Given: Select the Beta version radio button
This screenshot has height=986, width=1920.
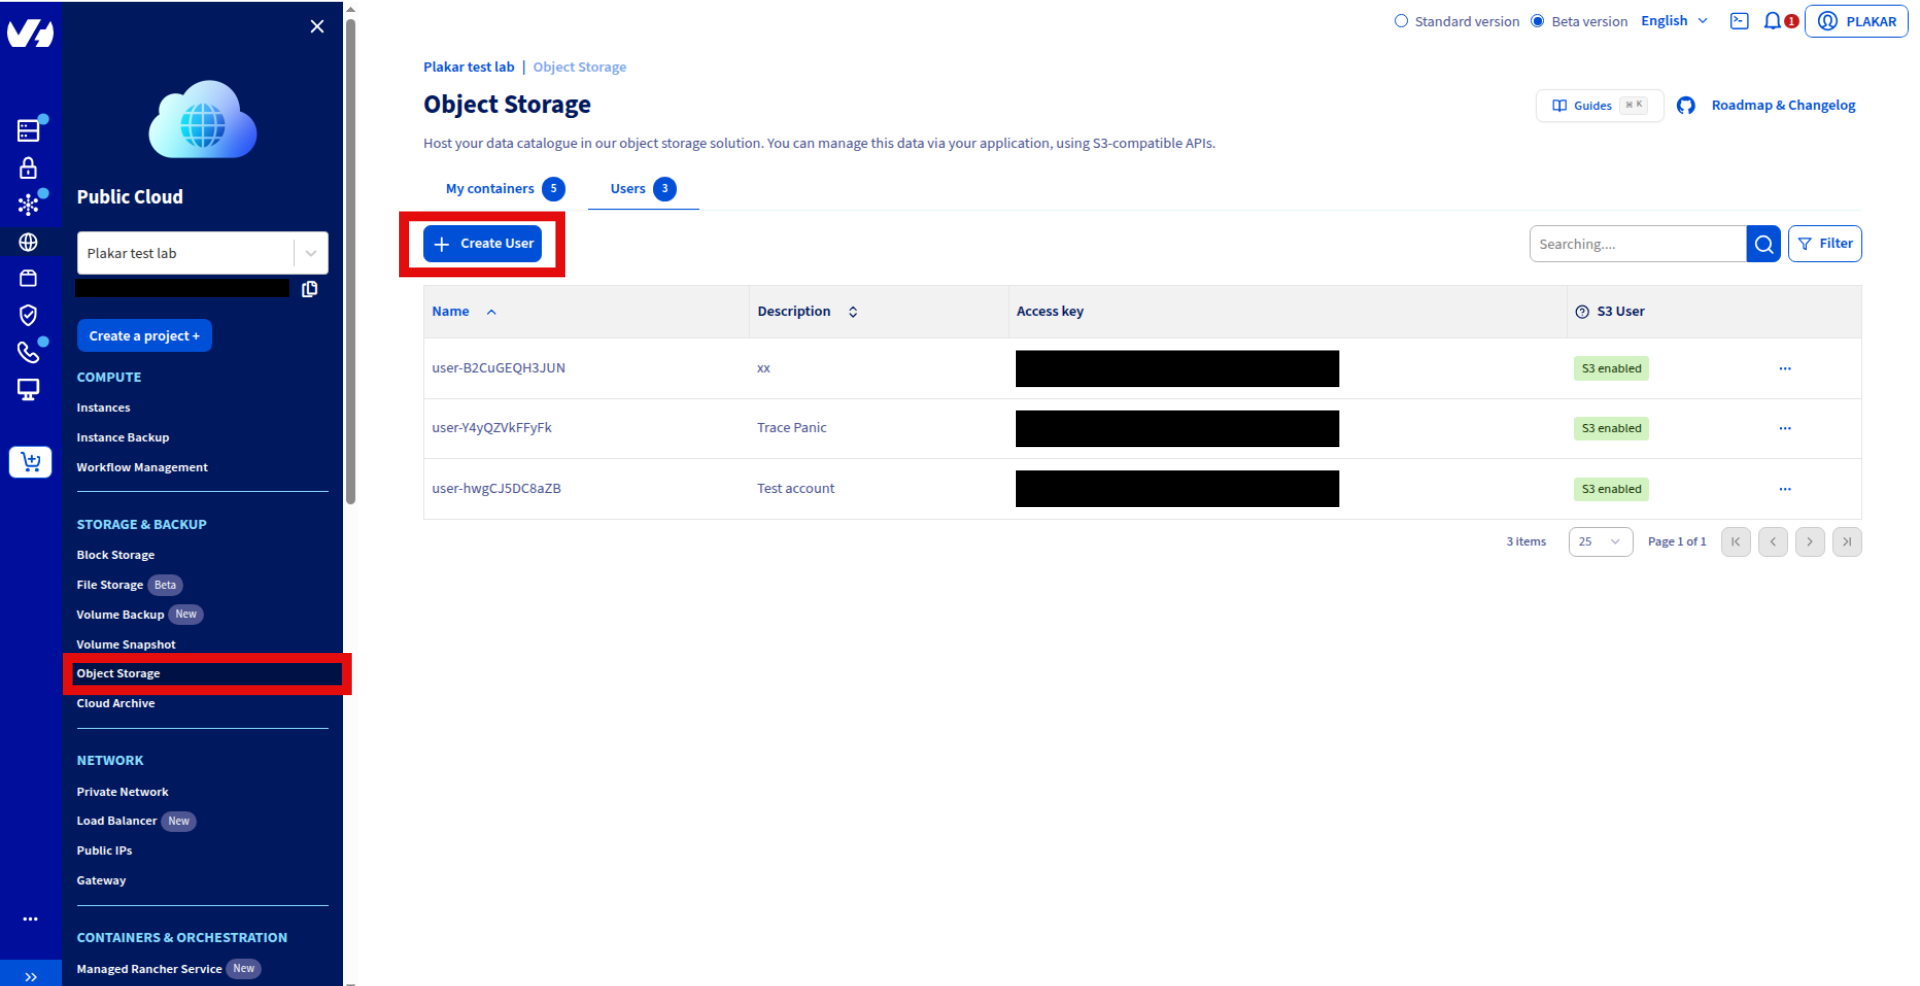Looking at the screenshot, I should click(1537, 20).
